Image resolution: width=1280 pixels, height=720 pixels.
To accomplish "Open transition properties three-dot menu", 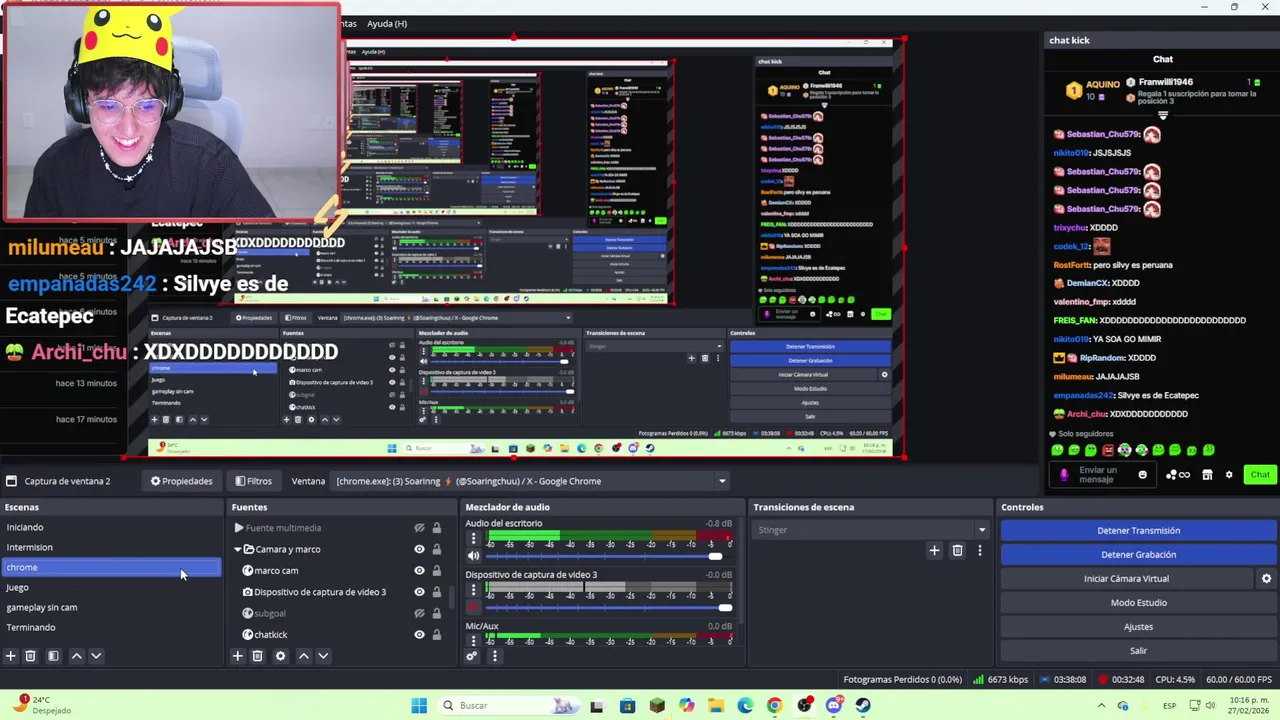I will pyautogui.click(x=980, y=550).
